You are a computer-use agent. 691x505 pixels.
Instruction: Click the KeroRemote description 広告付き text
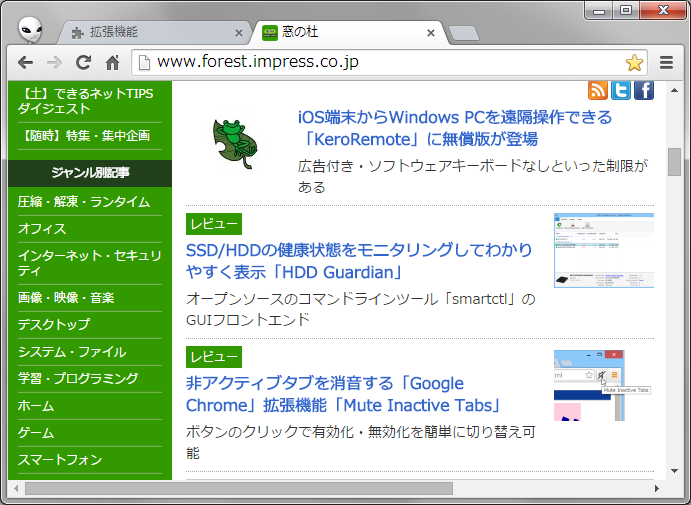tap(472, 176)
